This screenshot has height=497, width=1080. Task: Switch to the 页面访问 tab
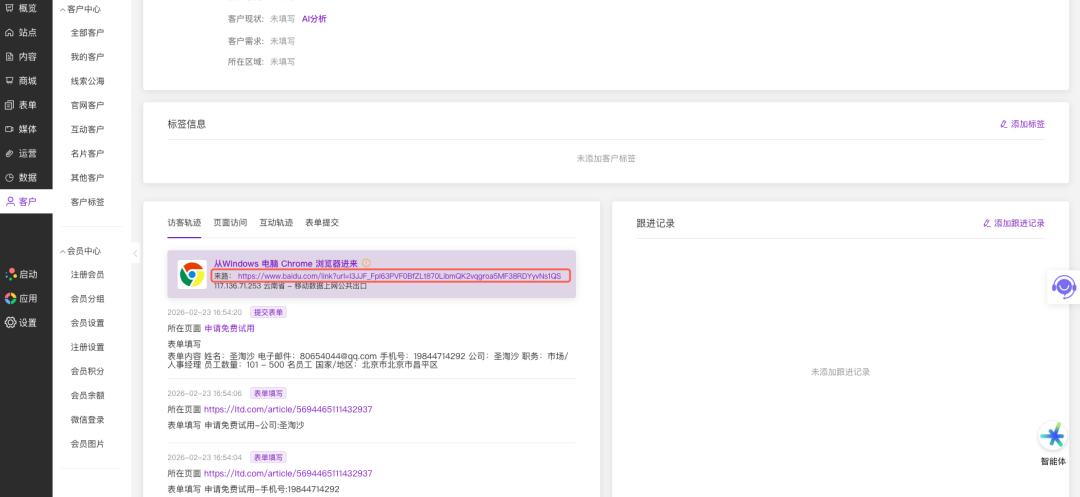click(x=230, y=223)
